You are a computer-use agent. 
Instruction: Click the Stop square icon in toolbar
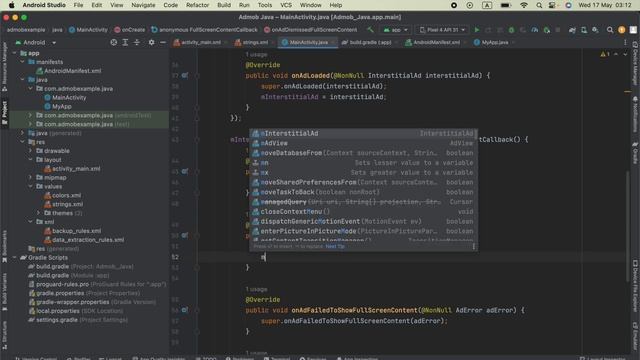[x=558, y=30]
